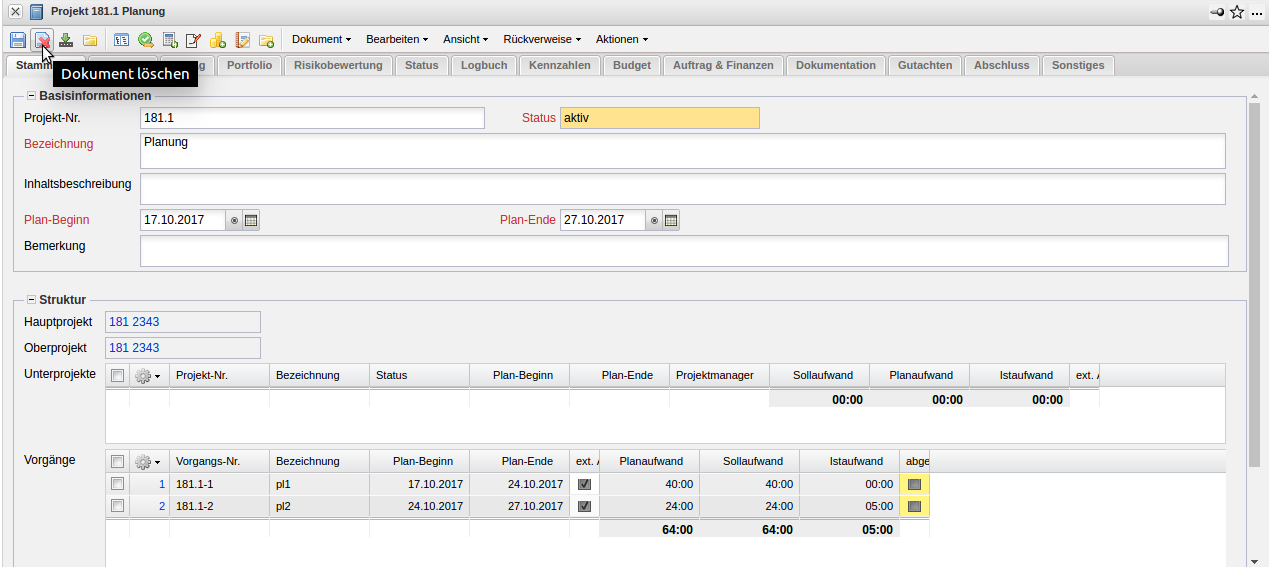Switch to the Gutachten tab
Viewport: 1269px width, 567px height.
click(x=925, y=65)
